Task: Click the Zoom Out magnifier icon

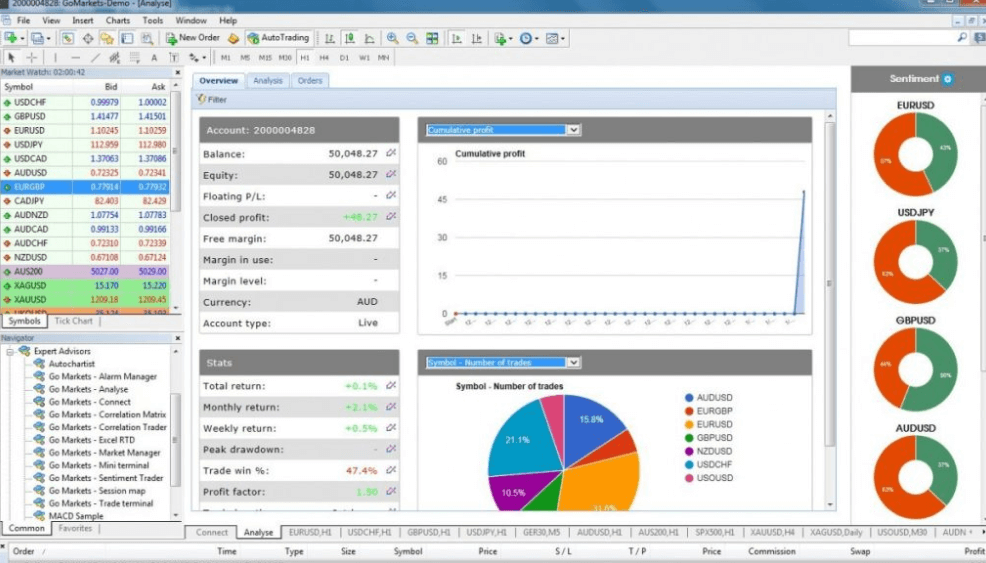Action: coord(412,38)
